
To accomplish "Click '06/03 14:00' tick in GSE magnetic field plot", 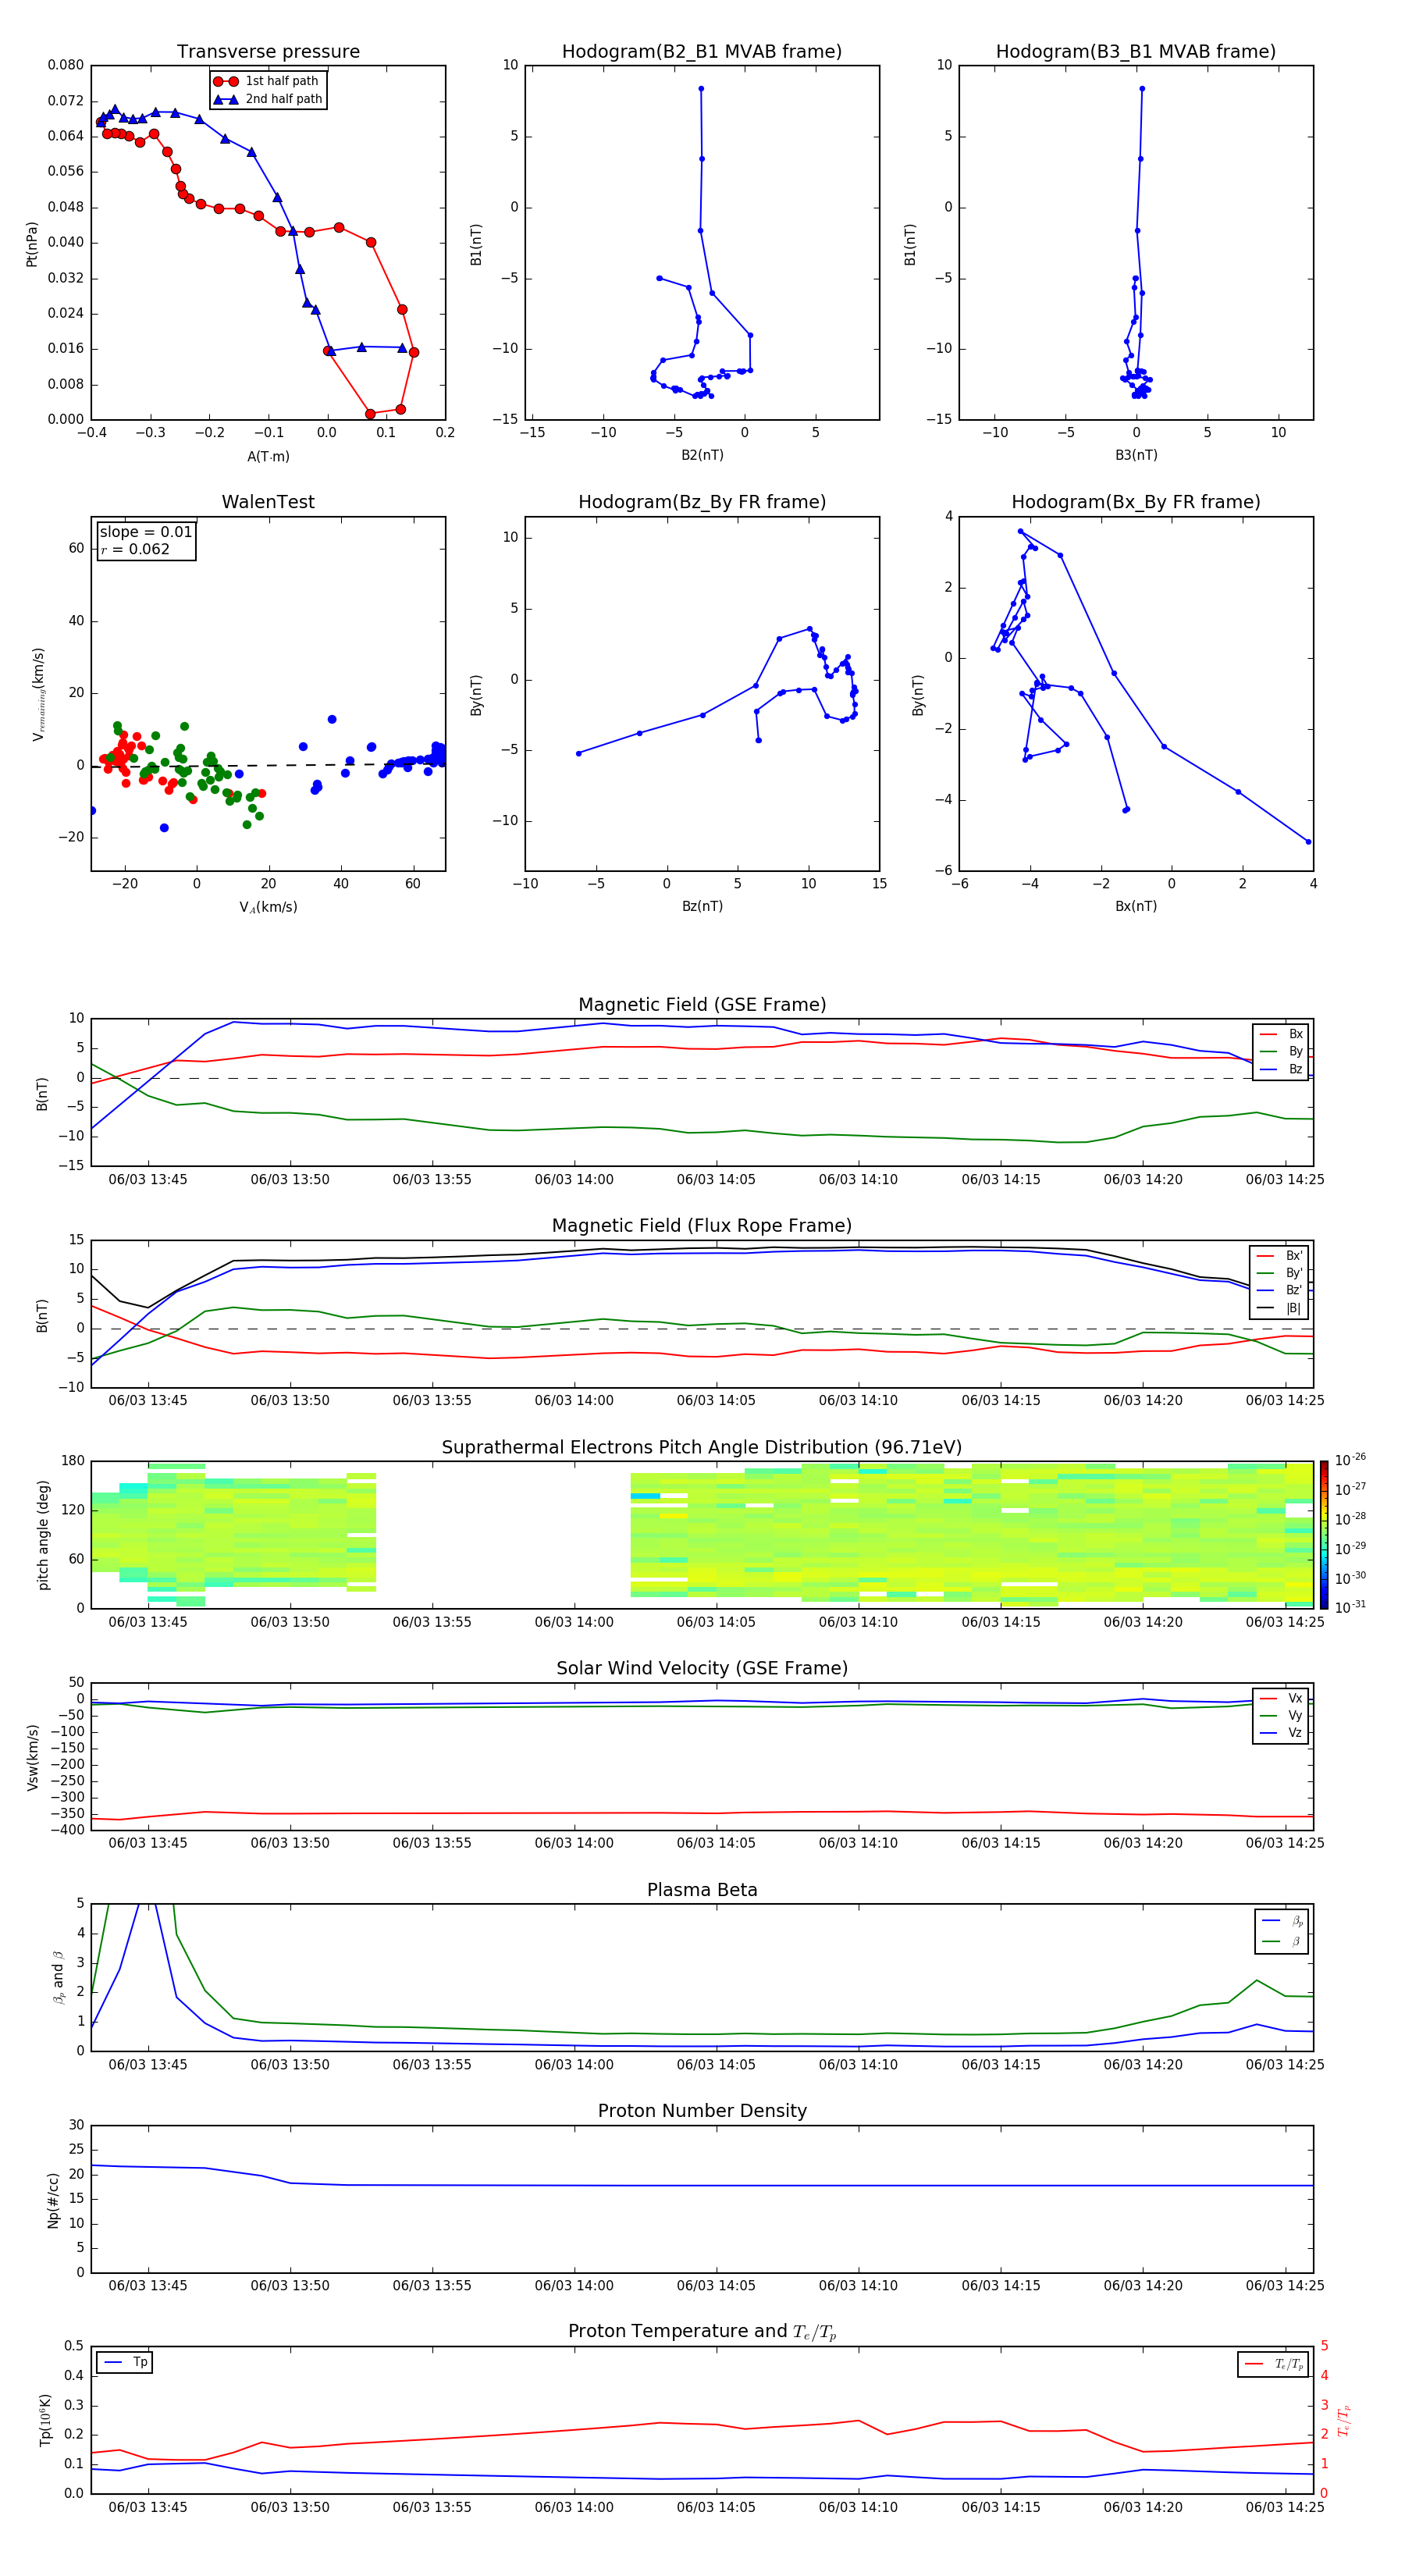I will 574,1179.
